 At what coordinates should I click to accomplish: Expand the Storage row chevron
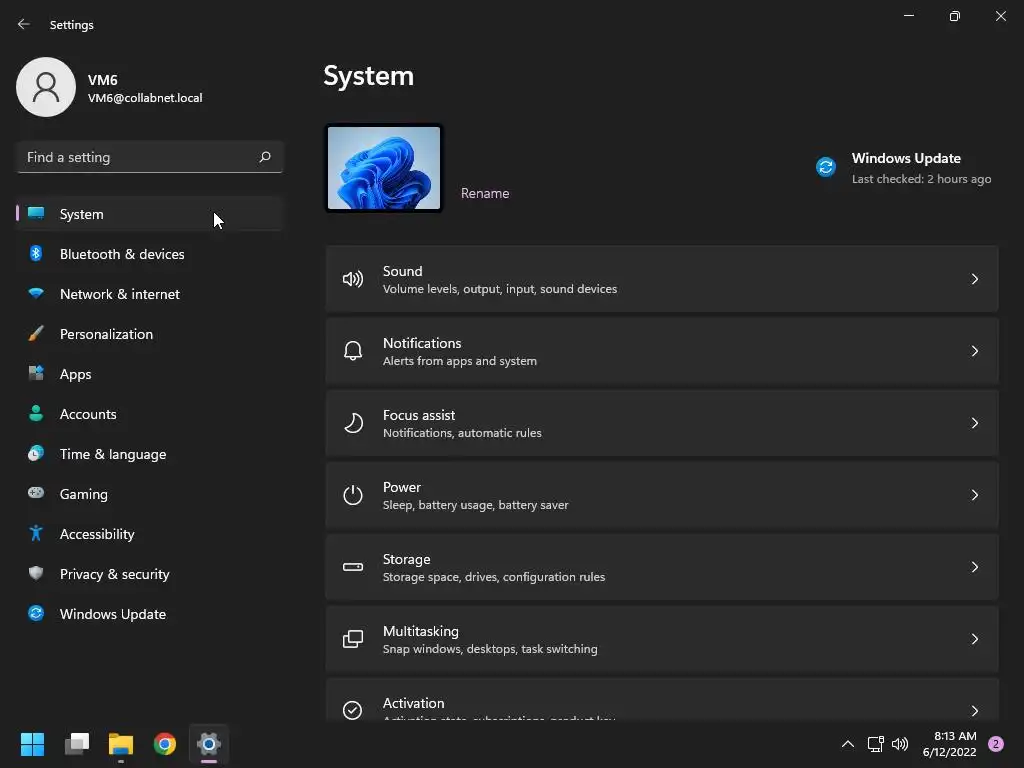click(x=974, y=567)
